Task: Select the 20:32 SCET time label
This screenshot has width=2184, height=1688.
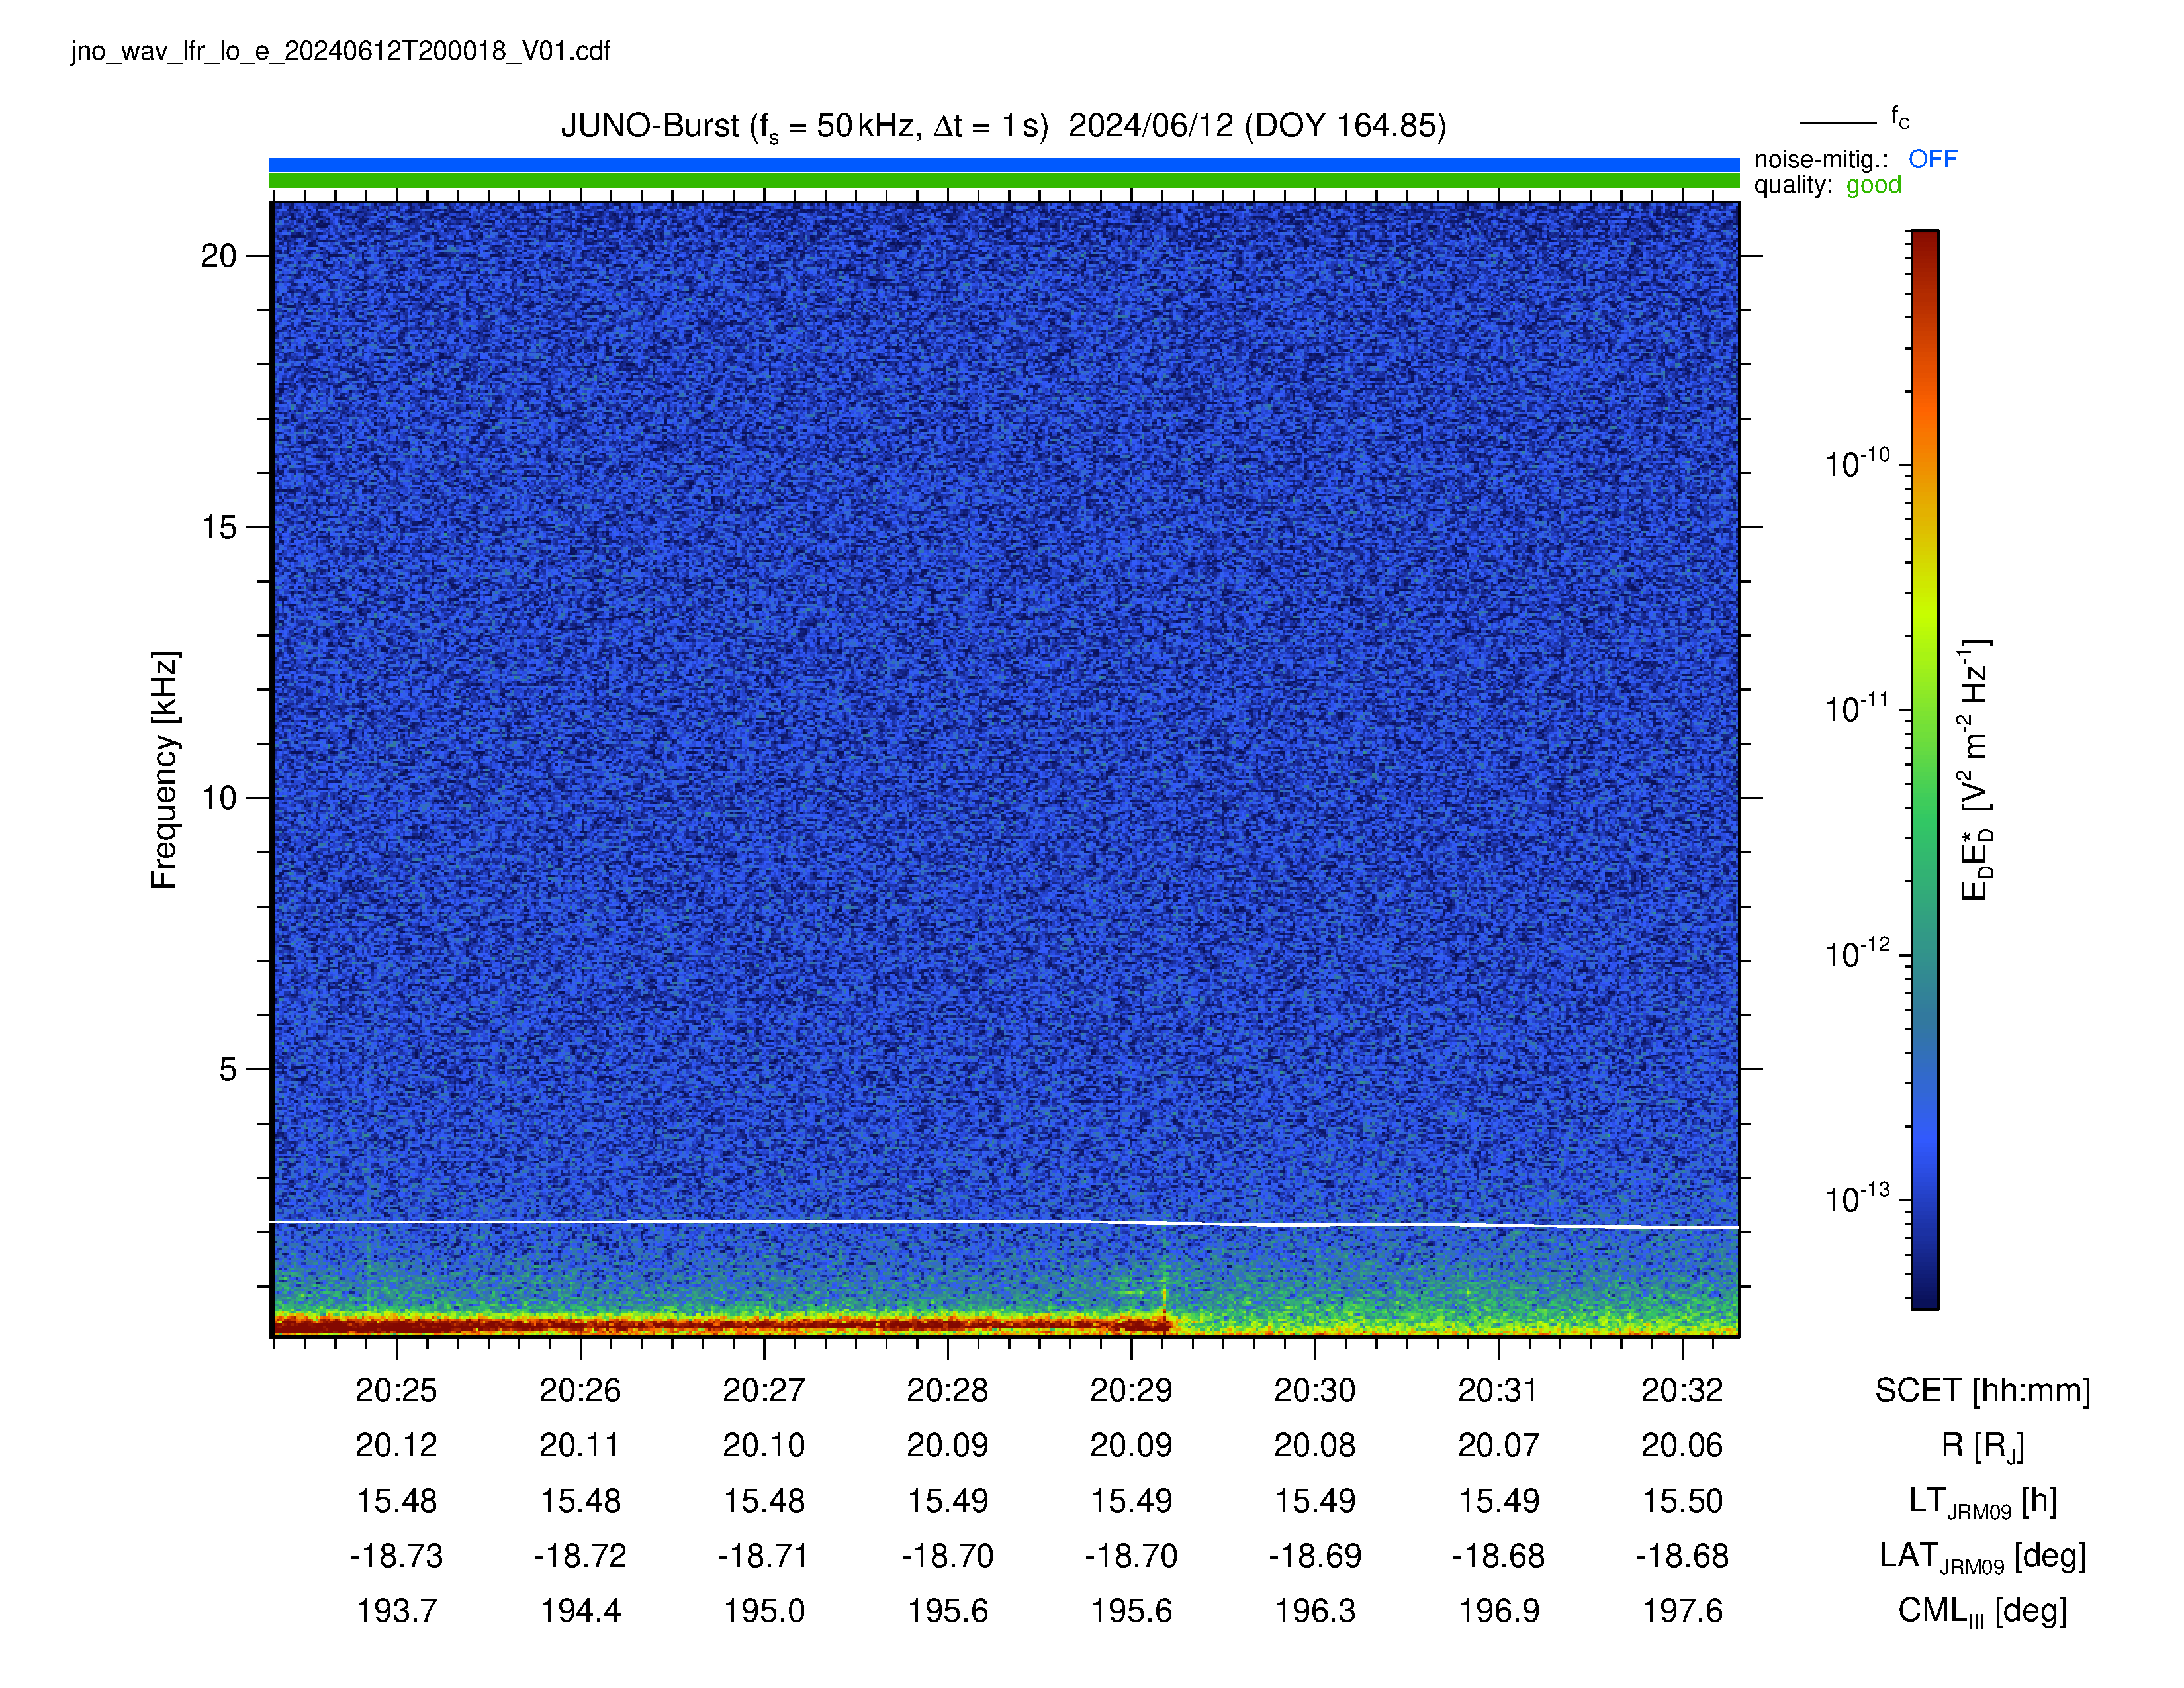Action: tap(1682, 1390)
